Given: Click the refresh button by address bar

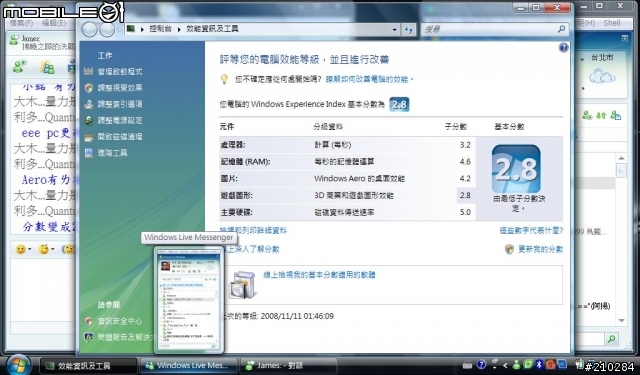Looking at the screenshot, I should [x=408, y=29].
